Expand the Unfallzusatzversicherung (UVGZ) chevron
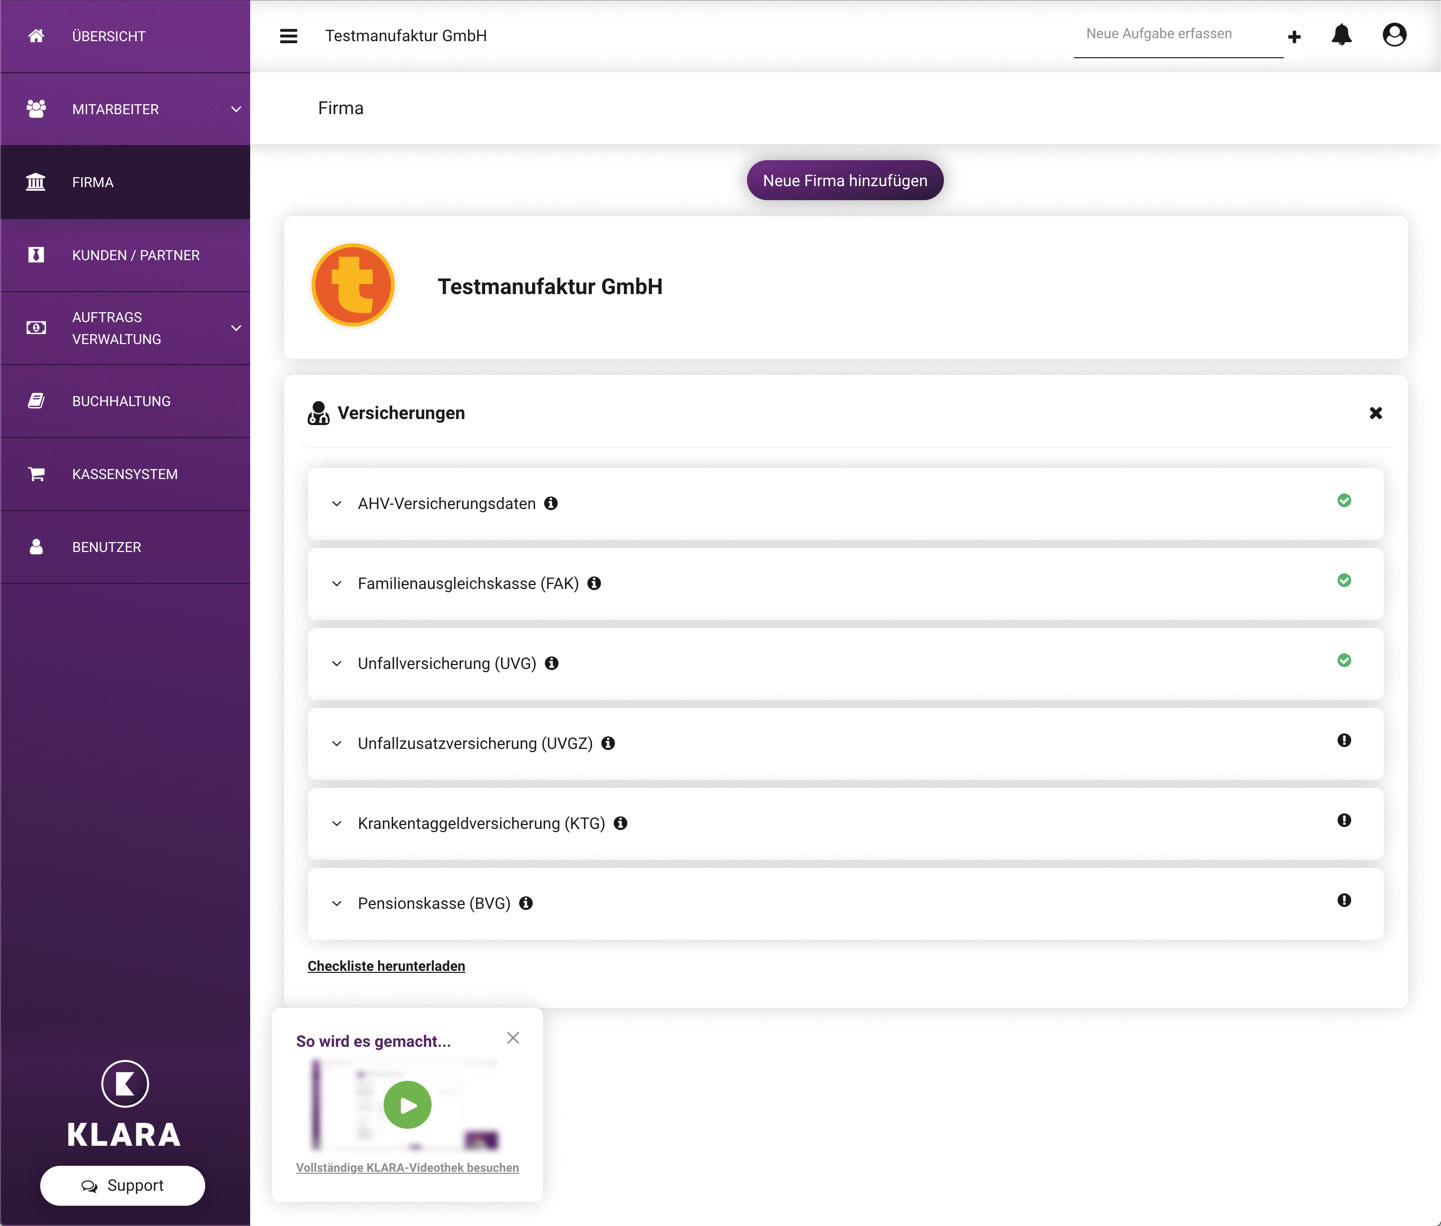The width and height of the screenshot is (1441, 1226). pyautogui.click(x=337, y=744)
